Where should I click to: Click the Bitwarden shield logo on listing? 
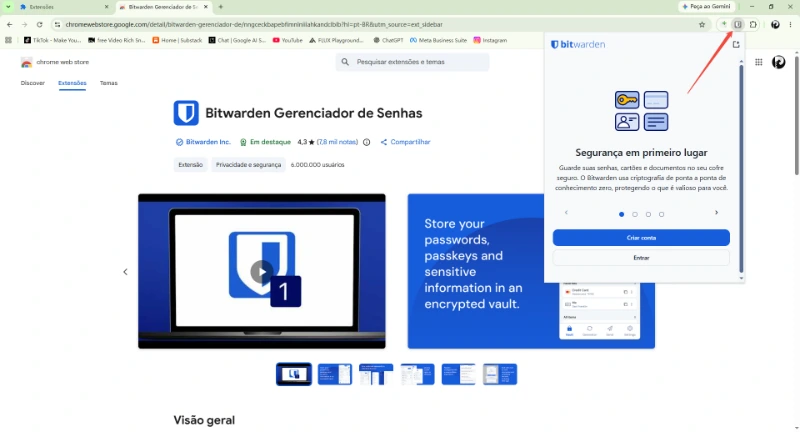click(186, 113)
